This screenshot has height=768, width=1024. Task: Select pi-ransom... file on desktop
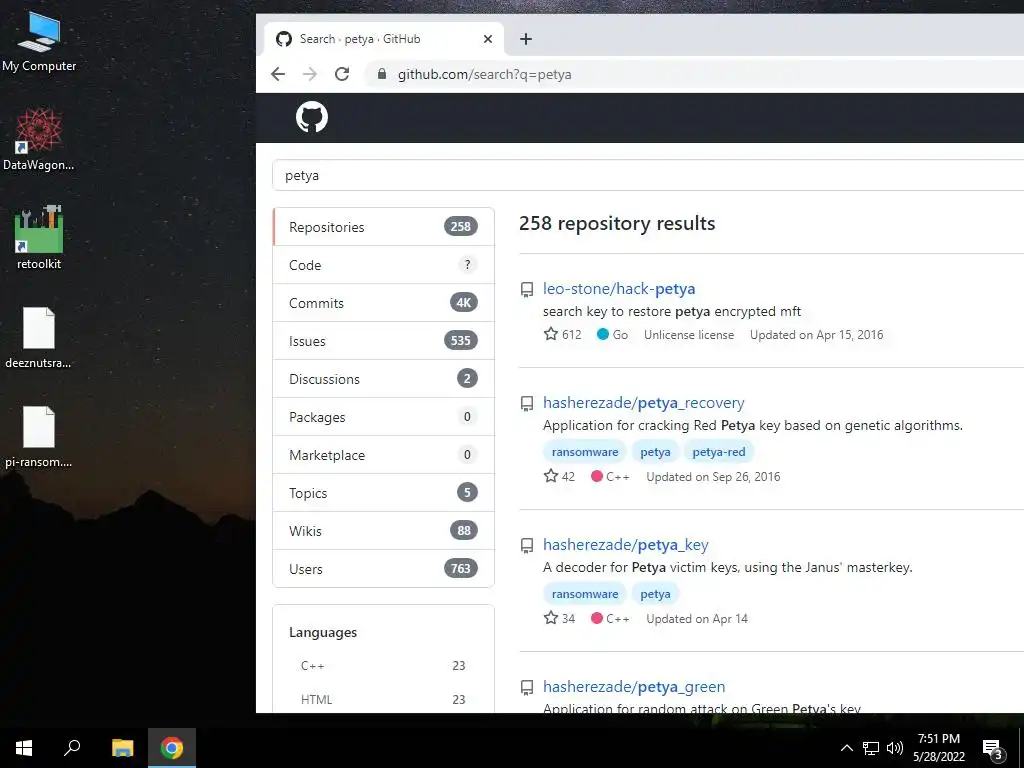click(39, 437)
